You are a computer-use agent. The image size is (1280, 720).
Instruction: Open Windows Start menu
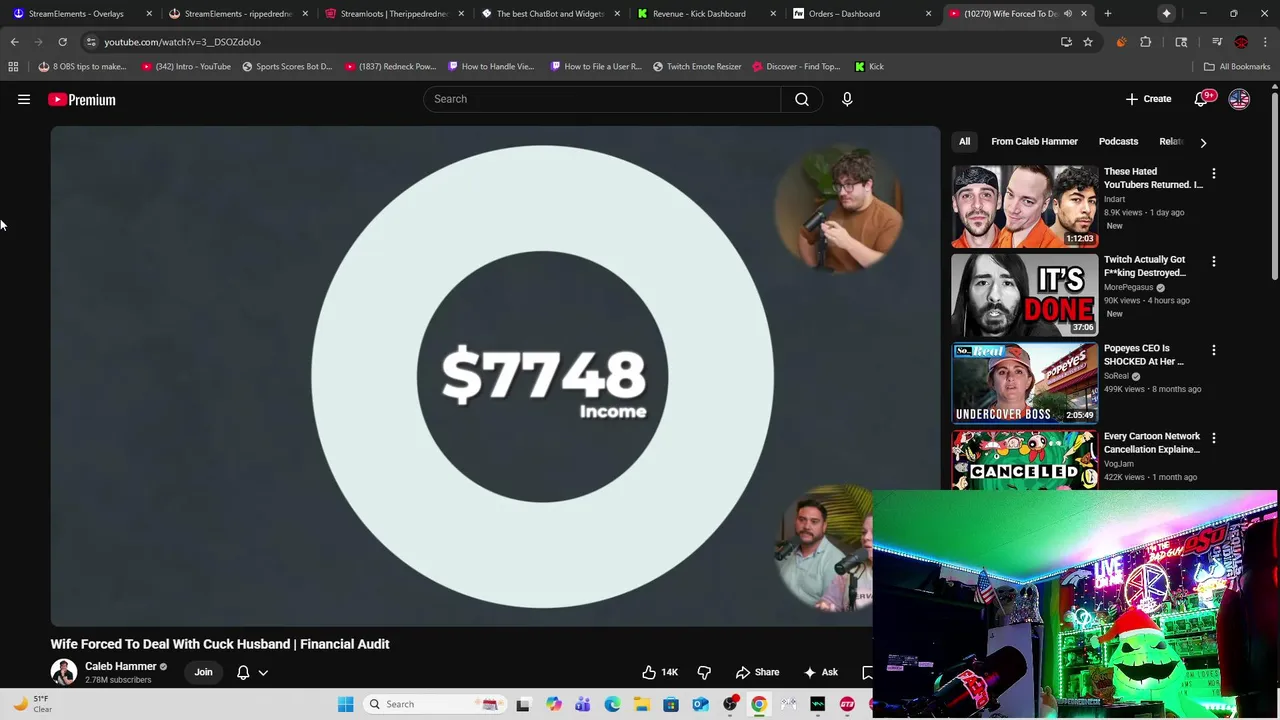tap(346, 704)
